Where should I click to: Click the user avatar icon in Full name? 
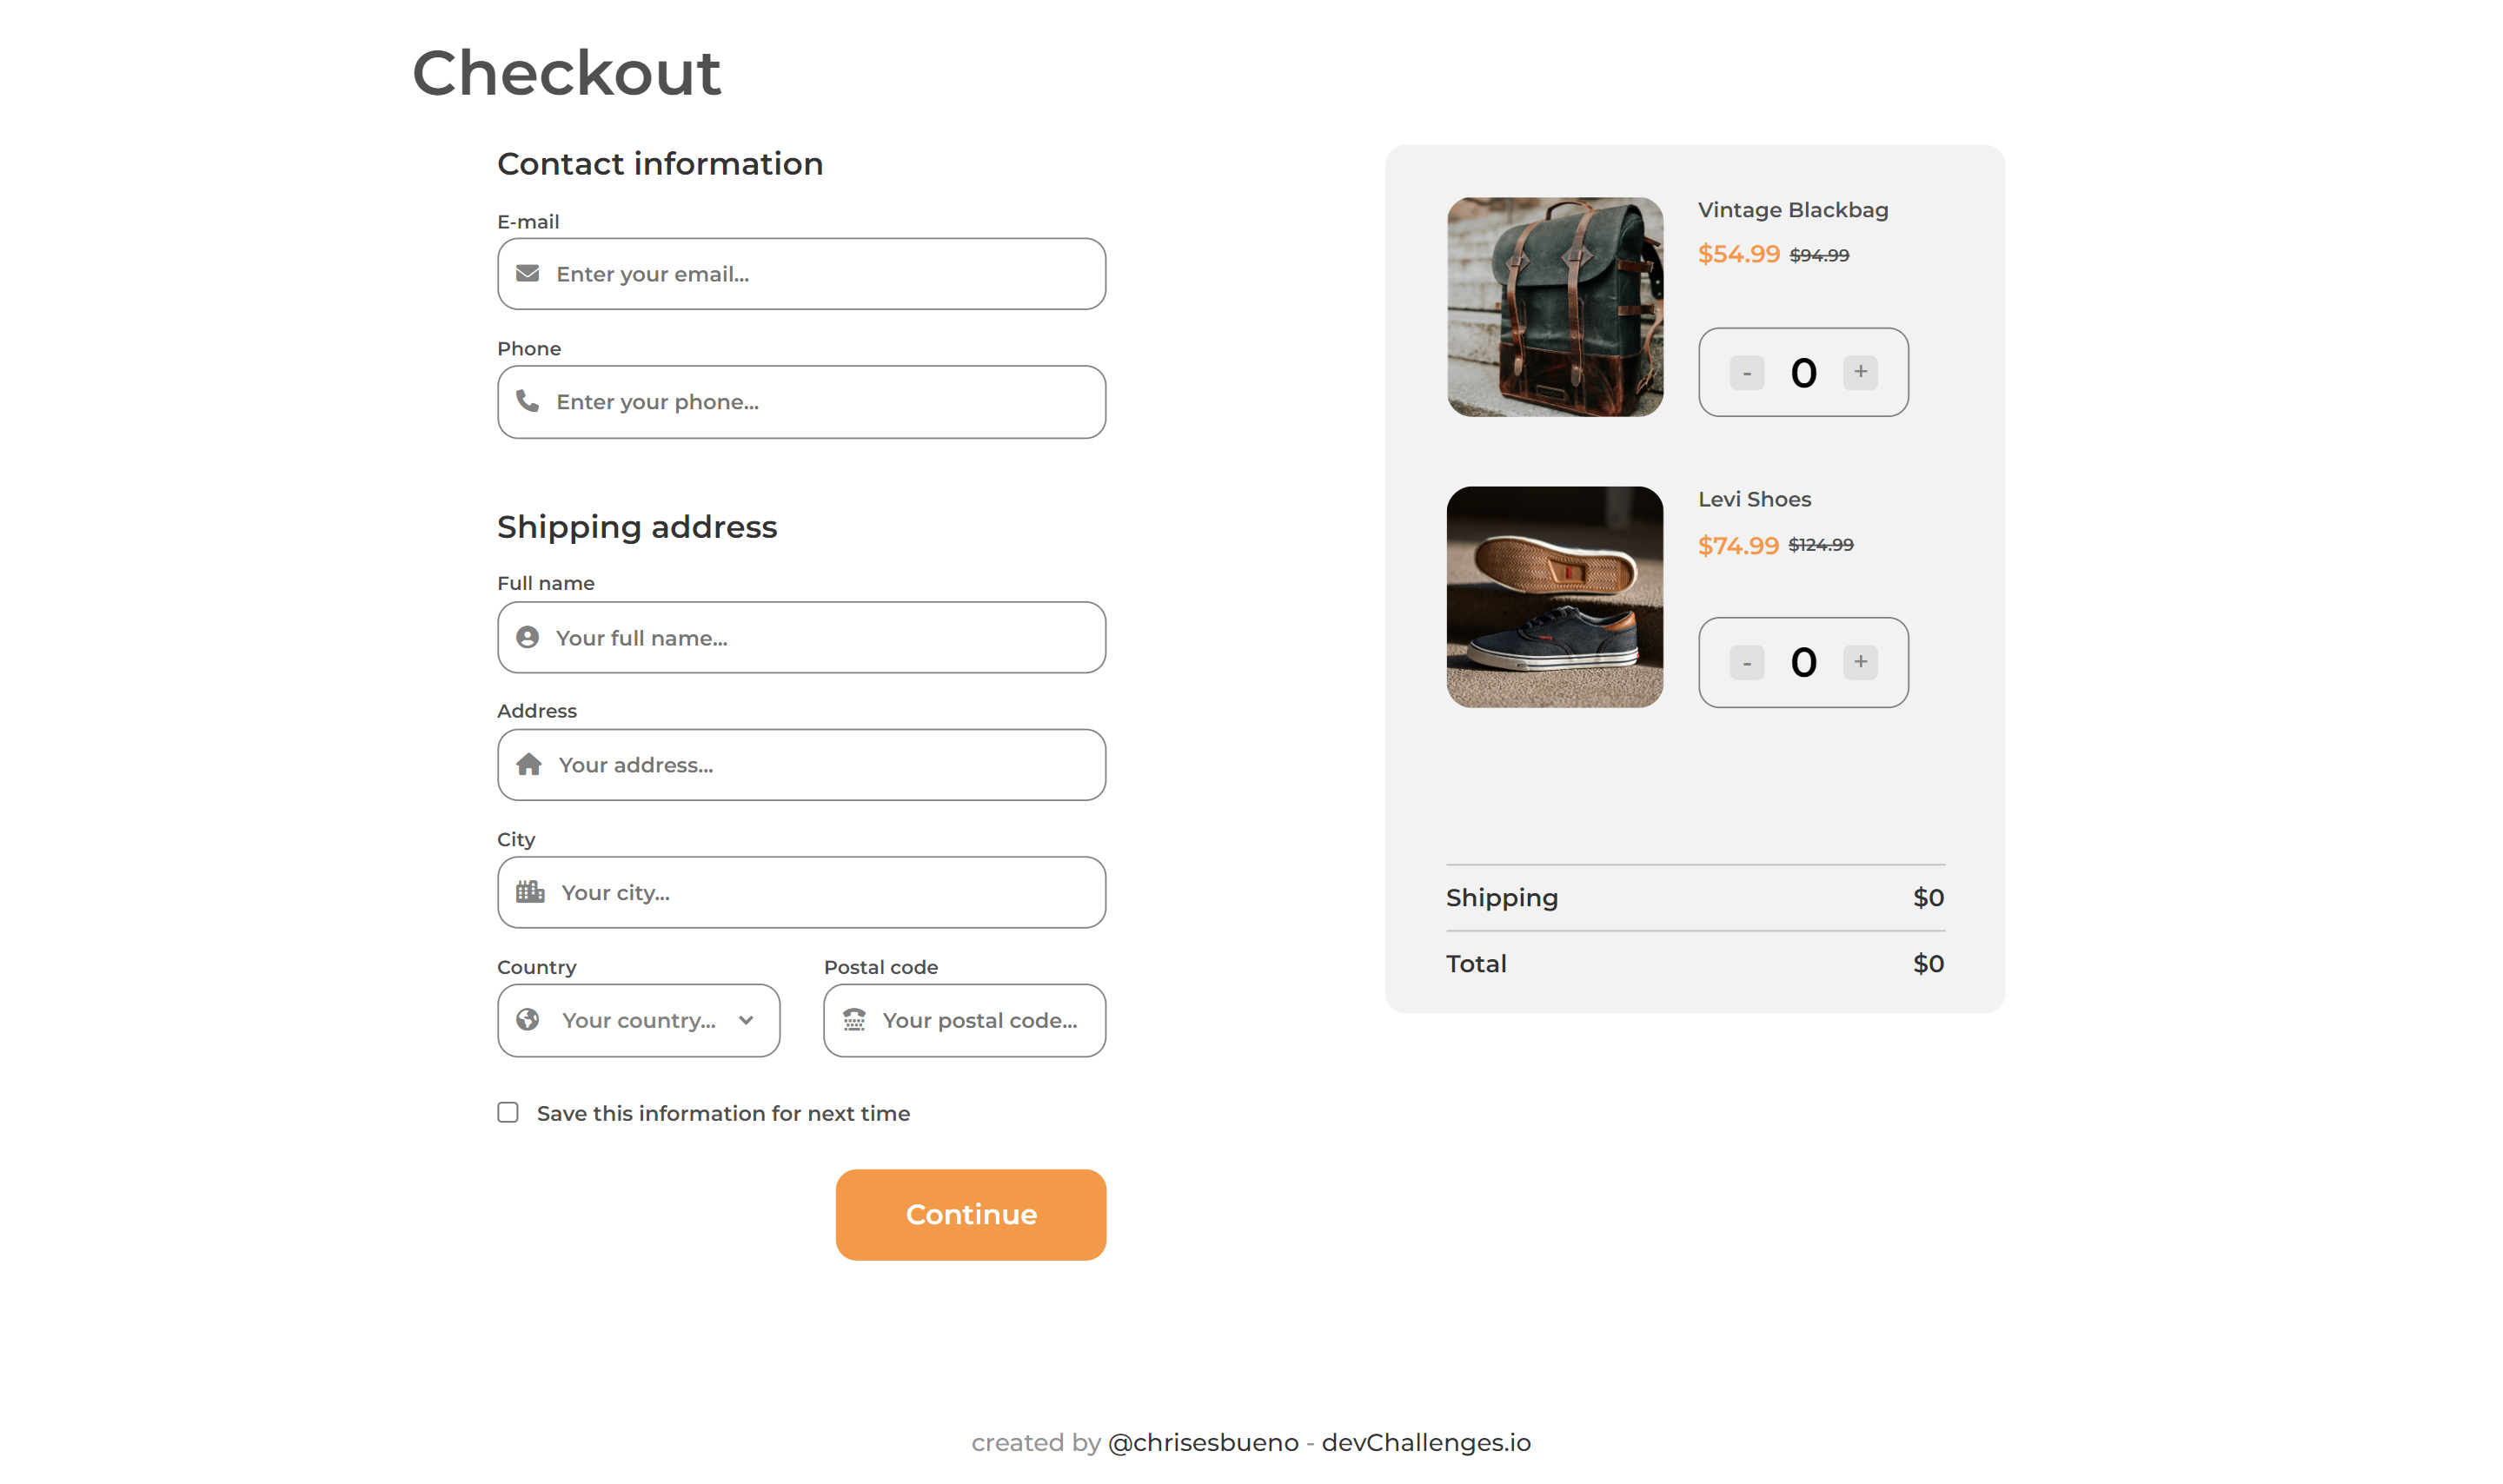point(527,637)
